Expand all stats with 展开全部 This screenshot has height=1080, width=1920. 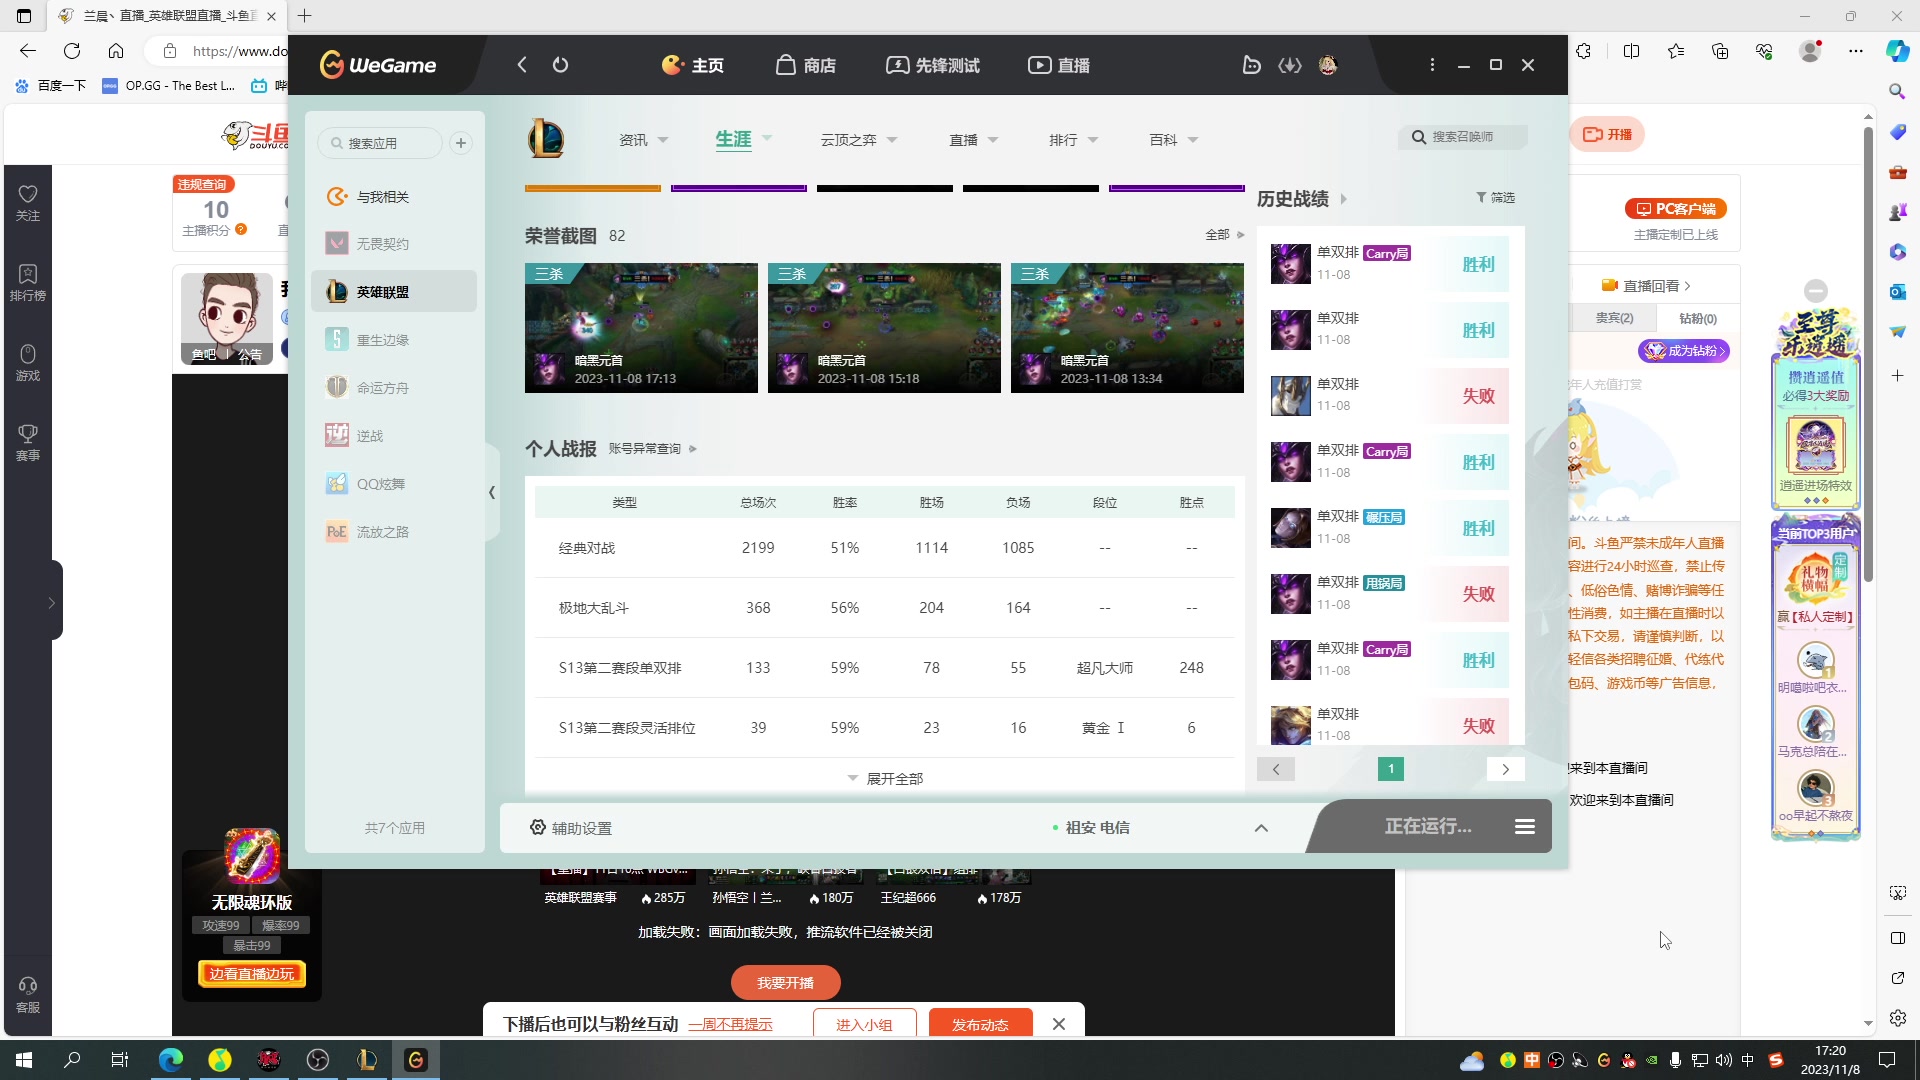pyautogui.click(x=885, y=779)
